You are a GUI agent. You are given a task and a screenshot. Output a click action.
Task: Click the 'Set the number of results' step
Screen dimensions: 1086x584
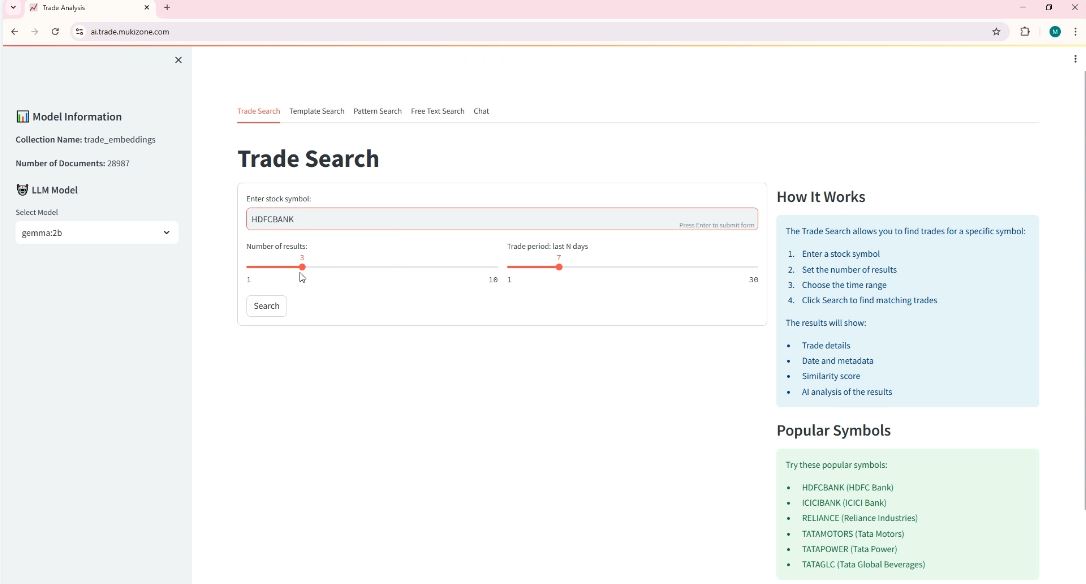click(x=849, y=270)
